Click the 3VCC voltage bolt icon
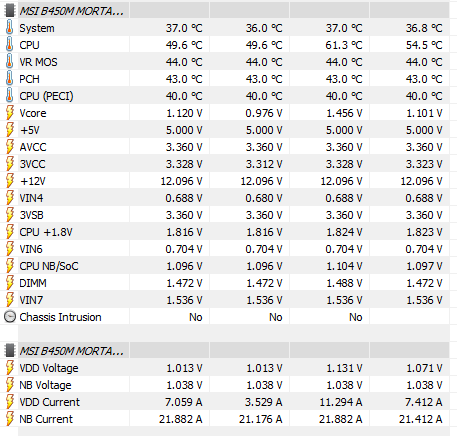Viewport: 457px width, 436px height. tap(10, 164)
